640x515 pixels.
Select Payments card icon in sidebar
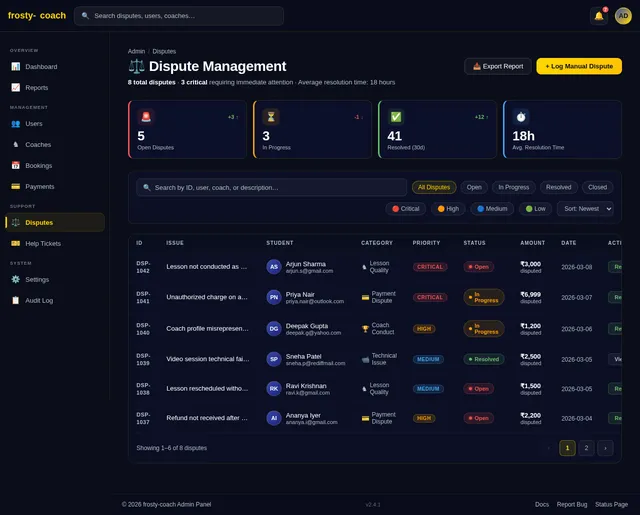coord(15,186)
